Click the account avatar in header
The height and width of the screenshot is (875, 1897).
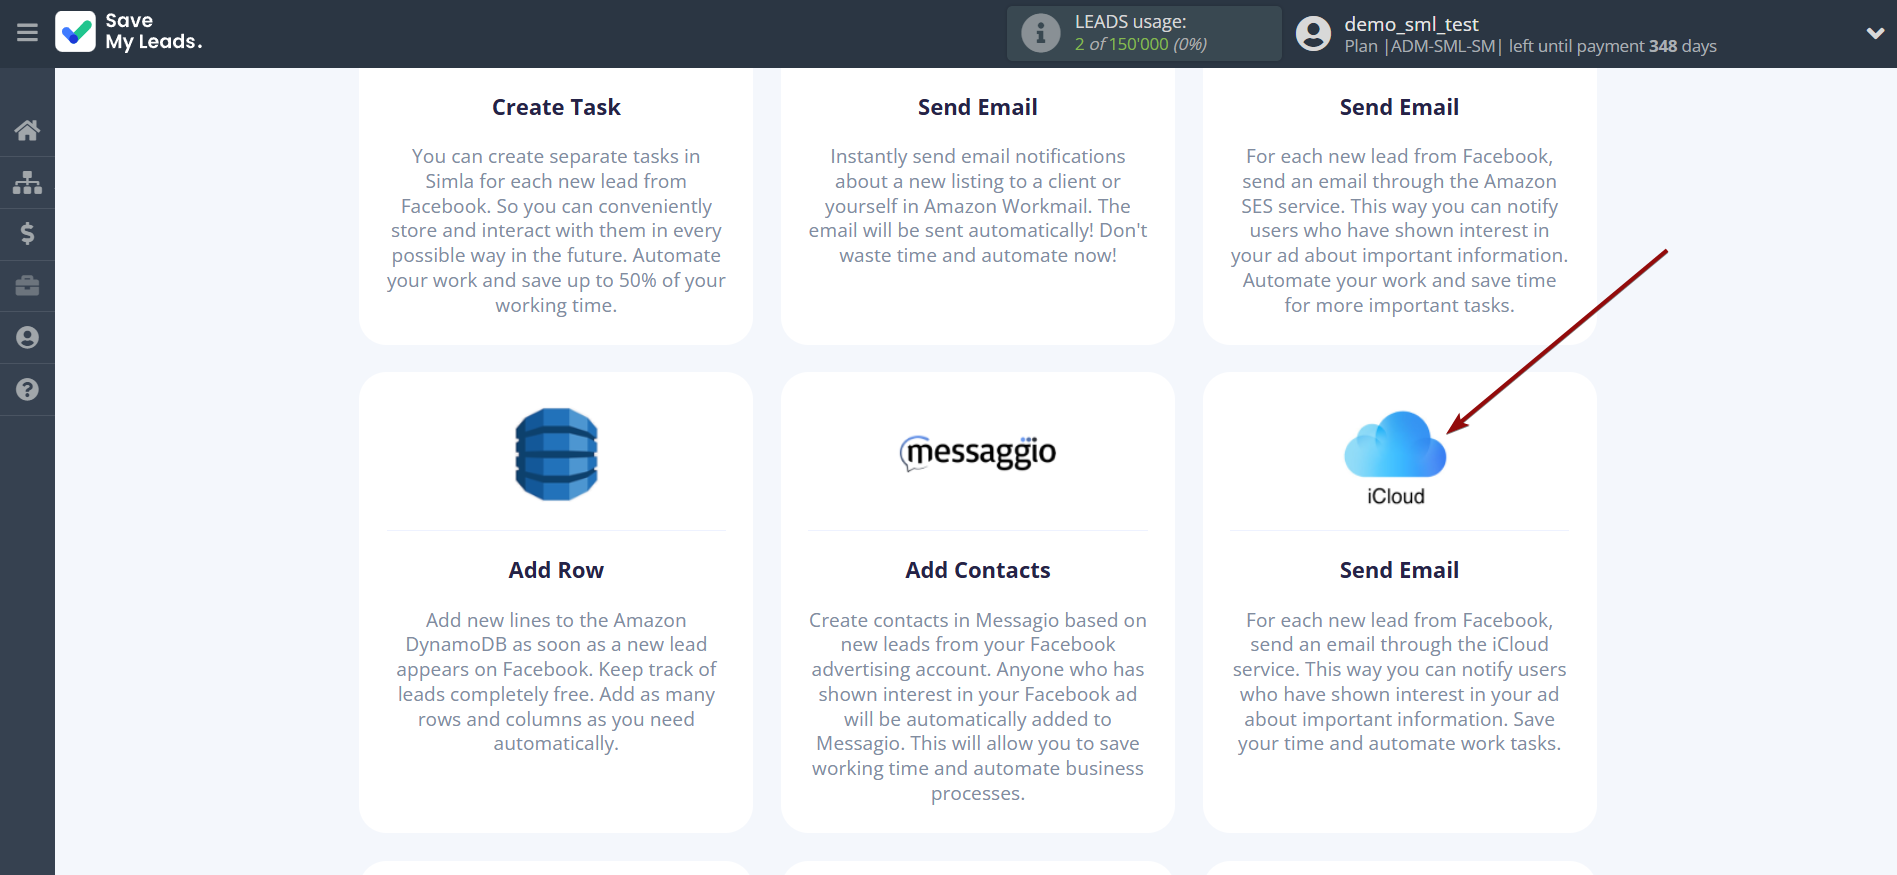(x=1313, y=34)
